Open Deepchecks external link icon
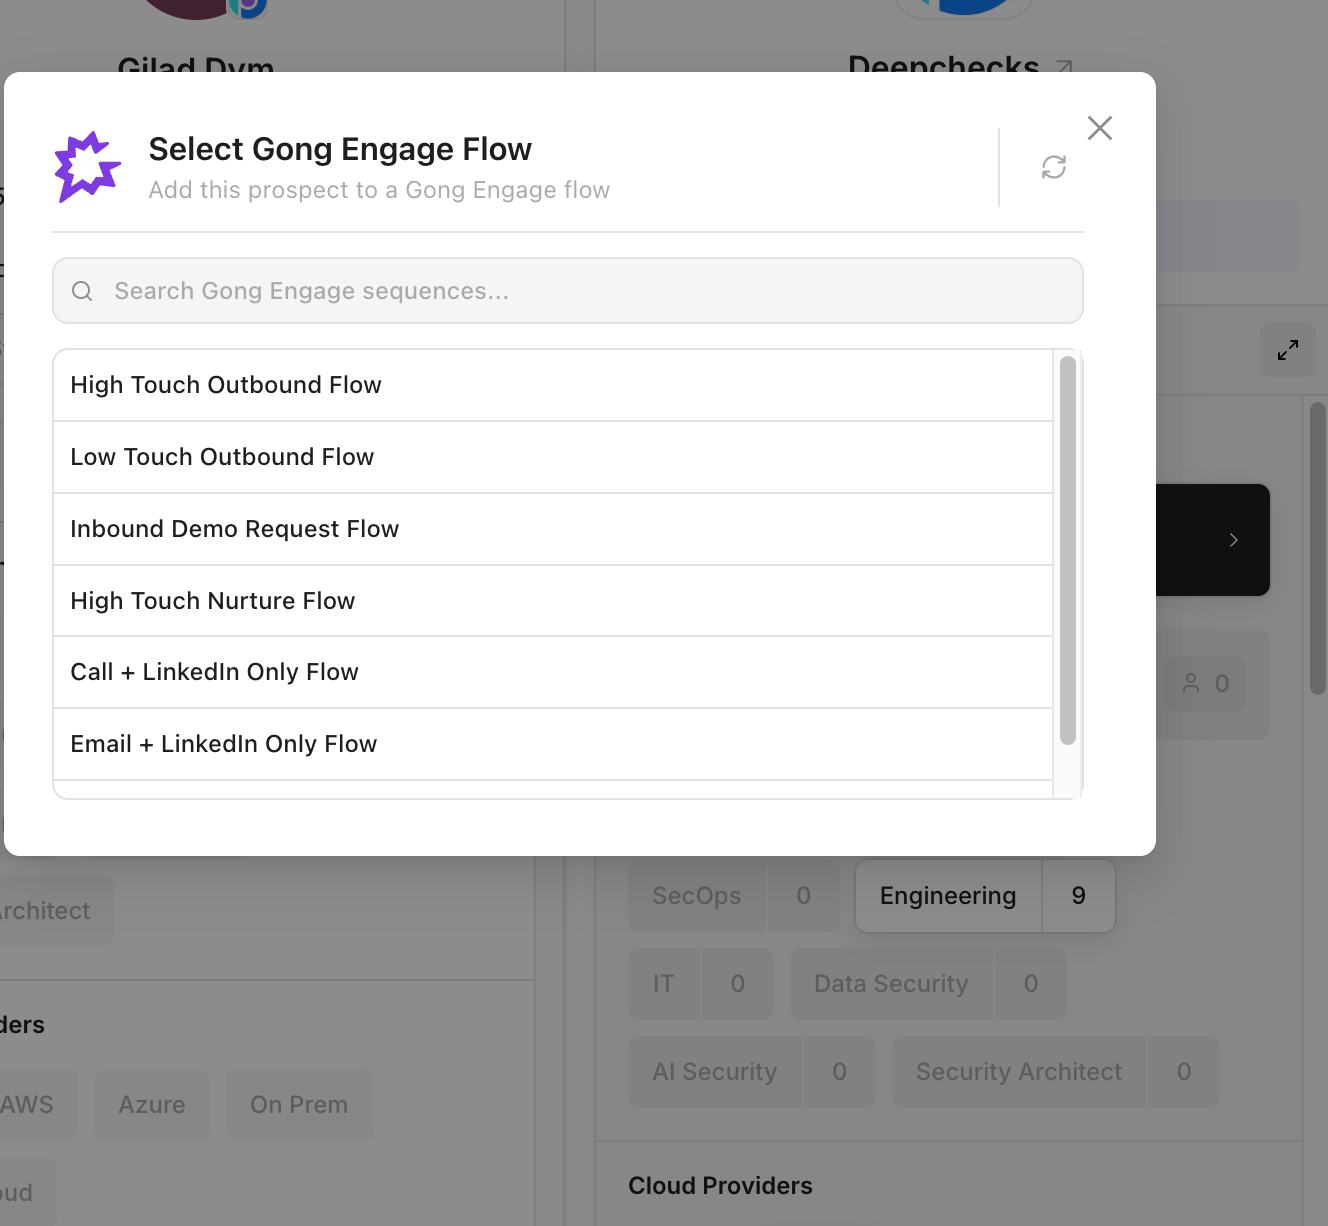 [1065, 67]
